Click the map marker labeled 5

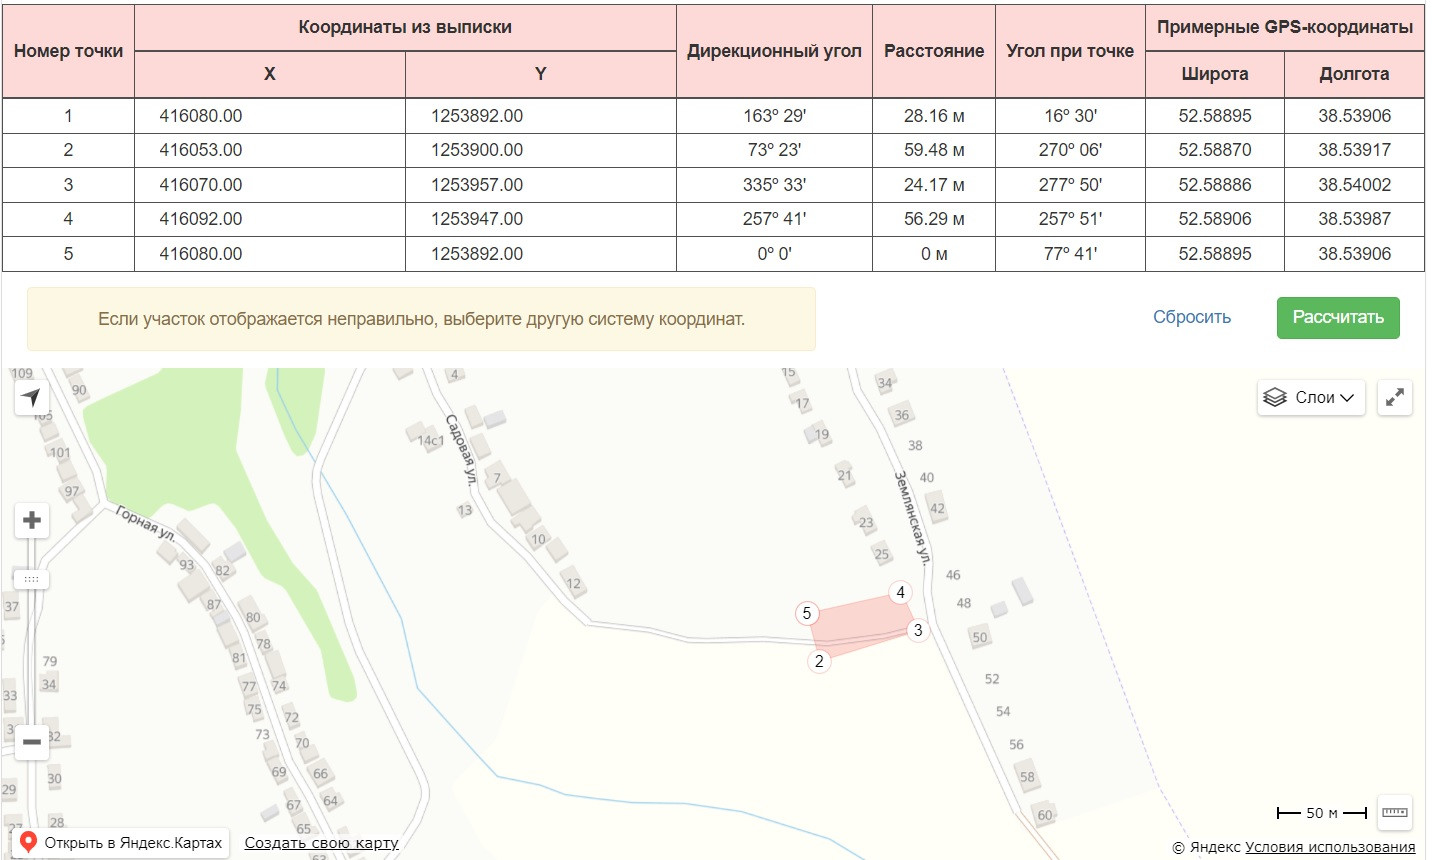click(x=807, y=613)
